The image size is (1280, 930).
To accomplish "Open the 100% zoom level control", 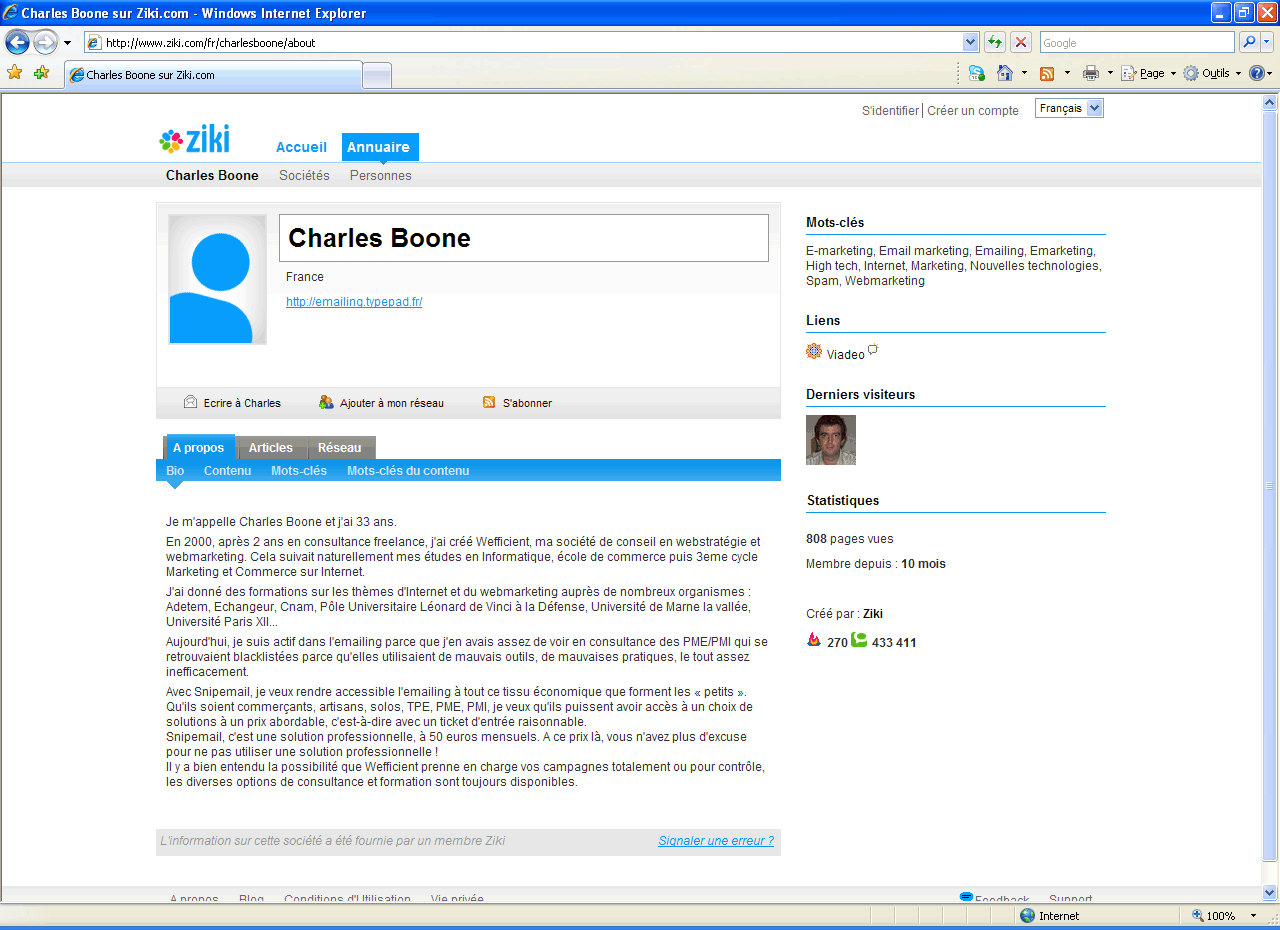I will pos(1226,915).
